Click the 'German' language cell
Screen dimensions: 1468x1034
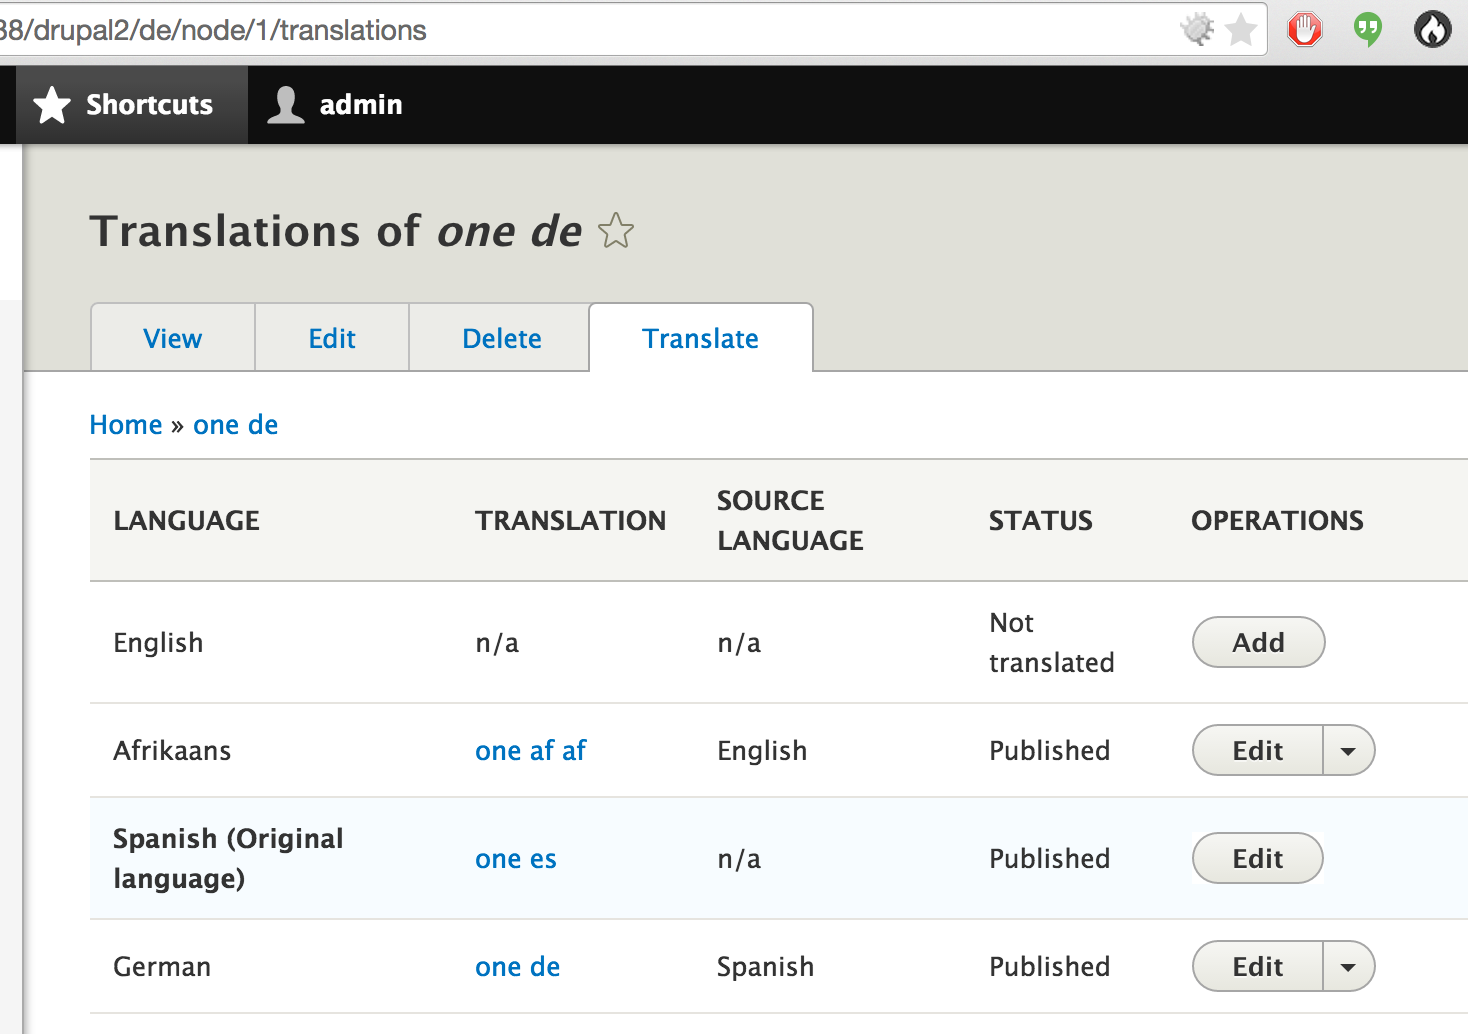pos(162,967)
